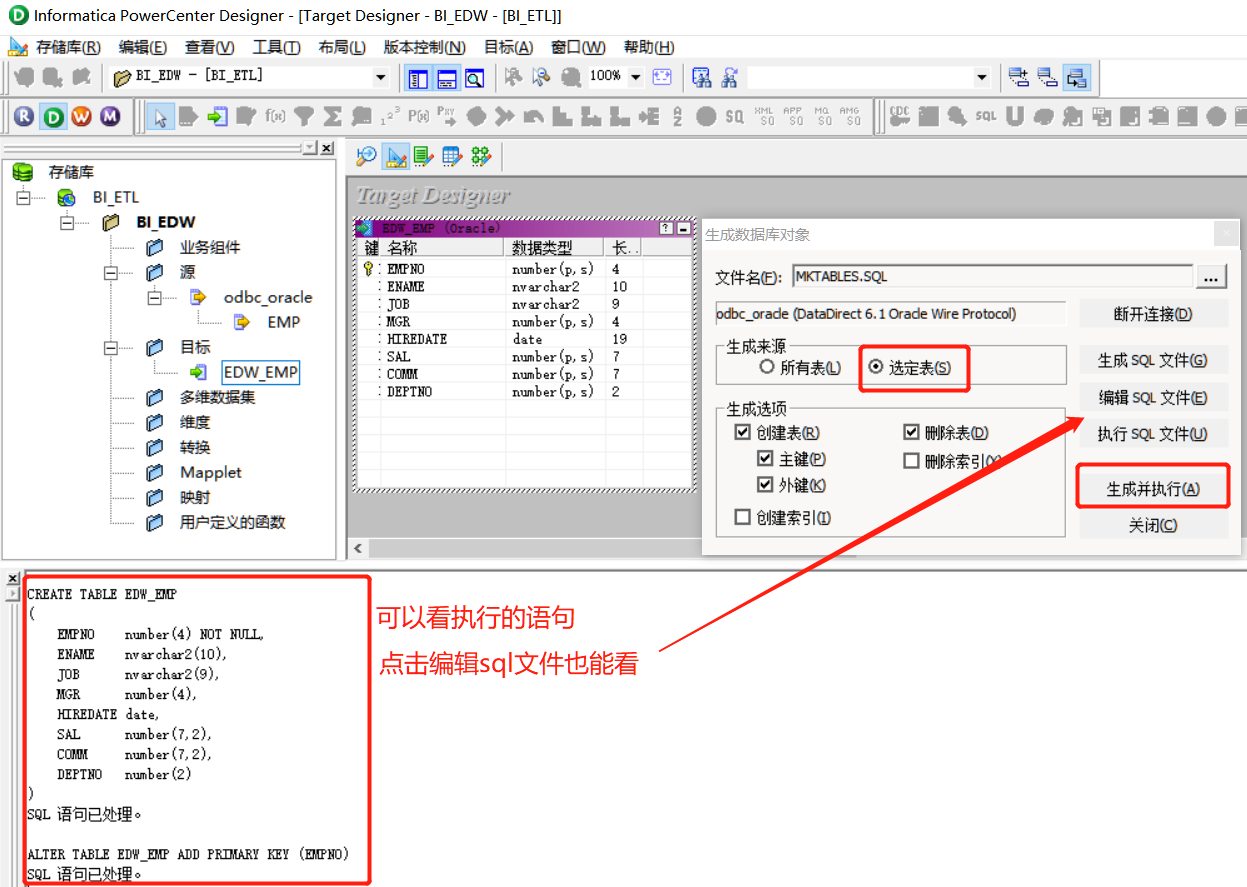
Task: Click the green arrow target definition icon
Action: coord(217,117)
